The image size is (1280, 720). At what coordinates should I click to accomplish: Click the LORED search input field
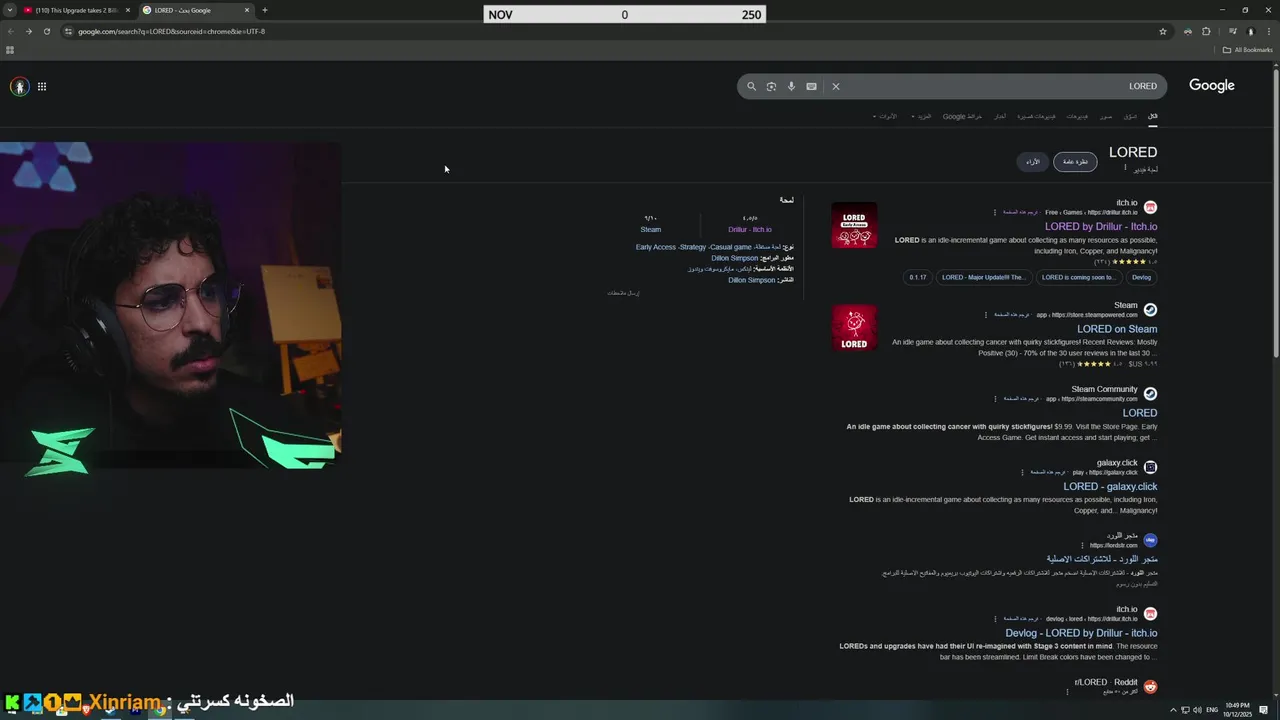(x=1000, y=86)
